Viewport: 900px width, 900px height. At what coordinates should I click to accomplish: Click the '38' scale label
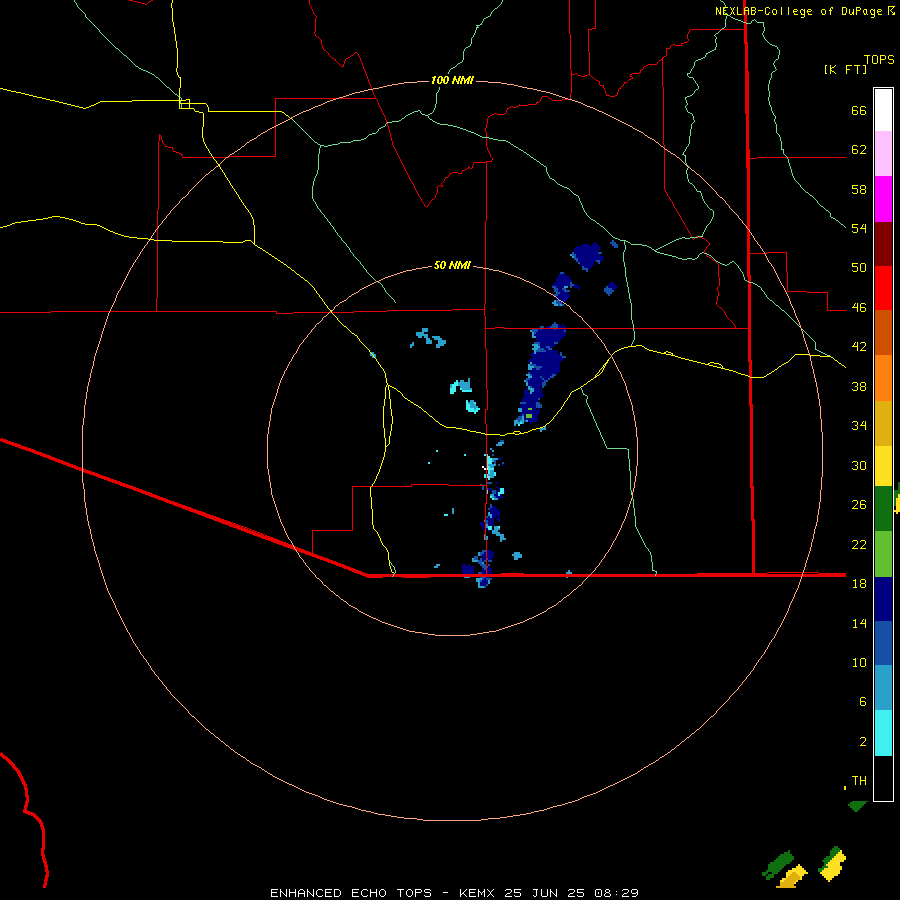point(859,386)
